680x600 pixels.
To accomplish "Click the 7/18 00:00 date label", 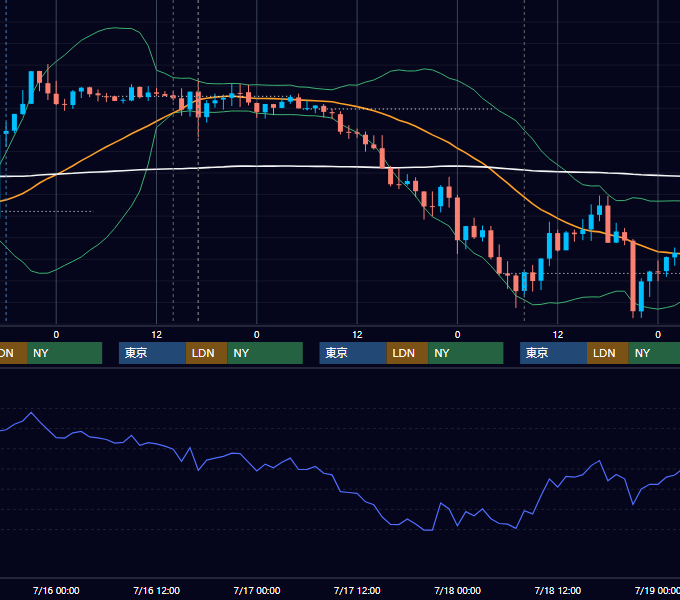I will pyautogui.click(x=458, y=590).
